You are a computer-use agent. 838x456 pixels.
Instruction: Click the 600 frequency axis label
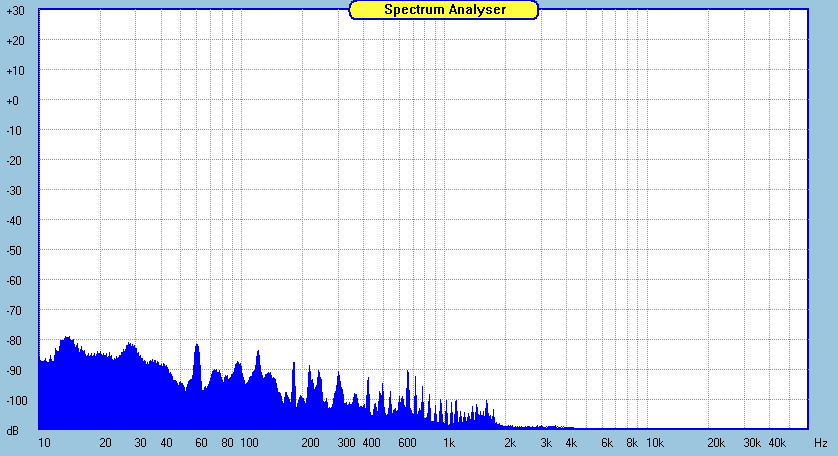click(407, 442)
